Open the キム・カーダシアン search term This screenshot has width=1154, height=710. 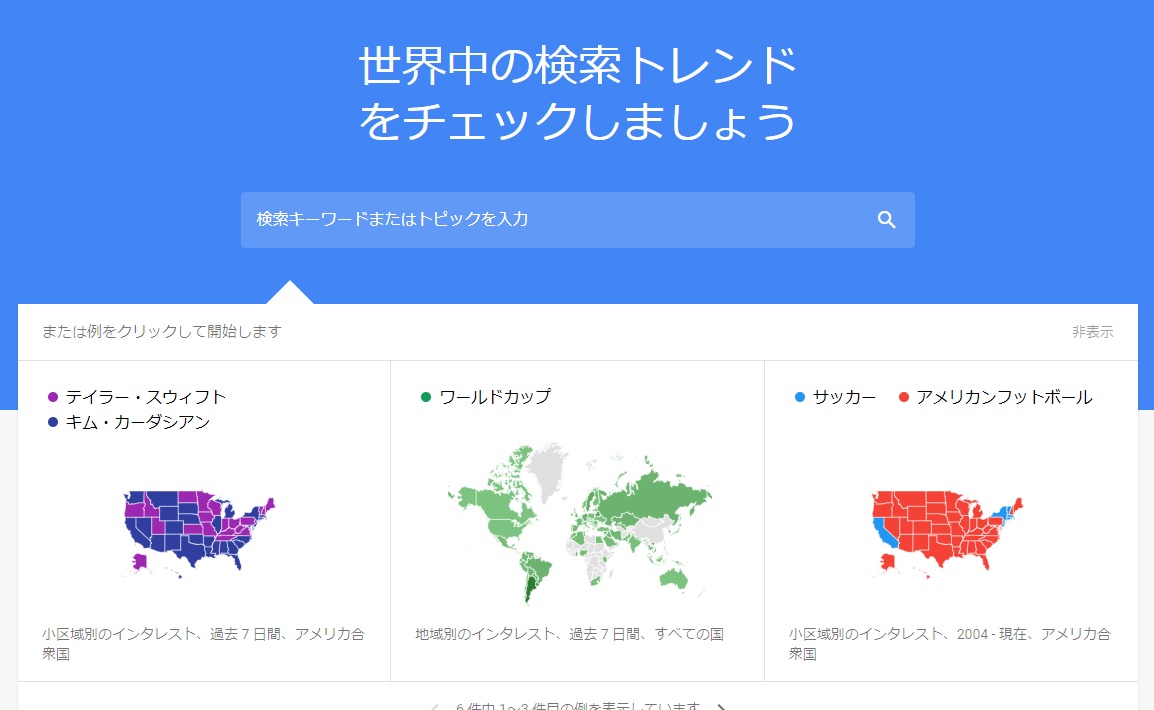coord(138,423)
